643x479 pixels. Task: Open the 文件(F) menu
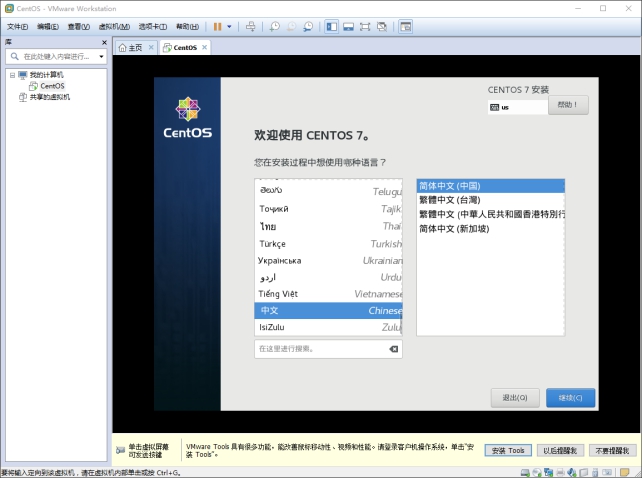click(x=17, y=27)
